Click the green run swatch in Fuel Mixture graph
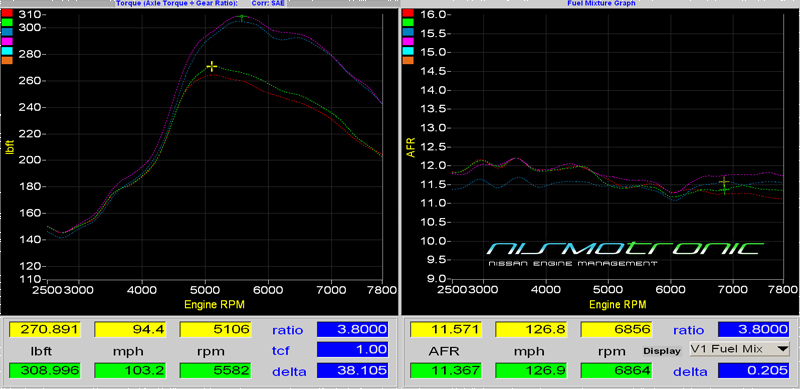 (x=408, y=22)
